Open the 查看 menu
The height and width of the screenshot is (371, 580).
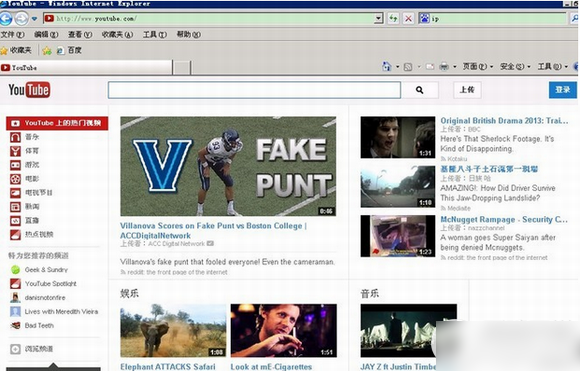tap(80, 34)
